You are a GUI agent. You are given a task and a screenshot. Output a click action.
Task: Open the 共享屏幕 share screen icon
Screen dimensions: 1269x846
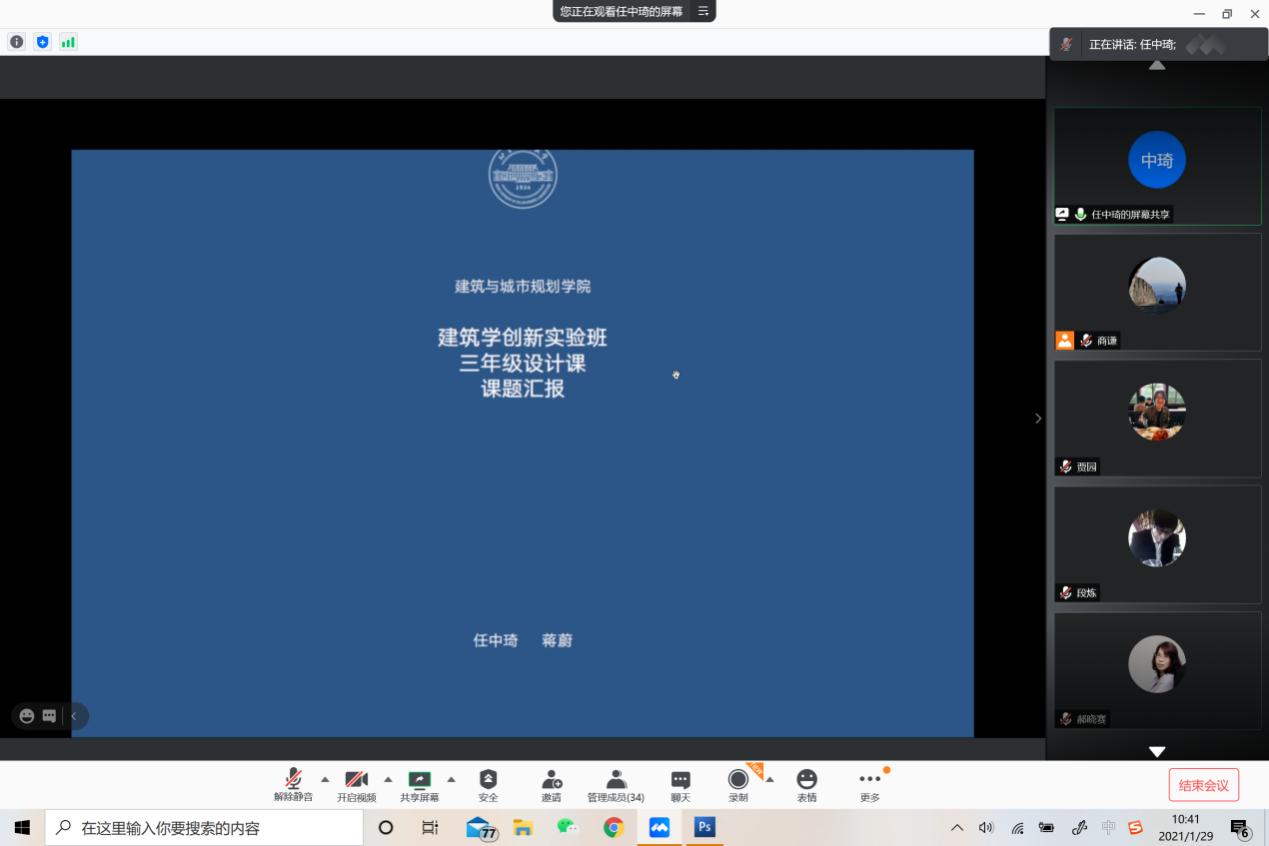pos(419,780)
